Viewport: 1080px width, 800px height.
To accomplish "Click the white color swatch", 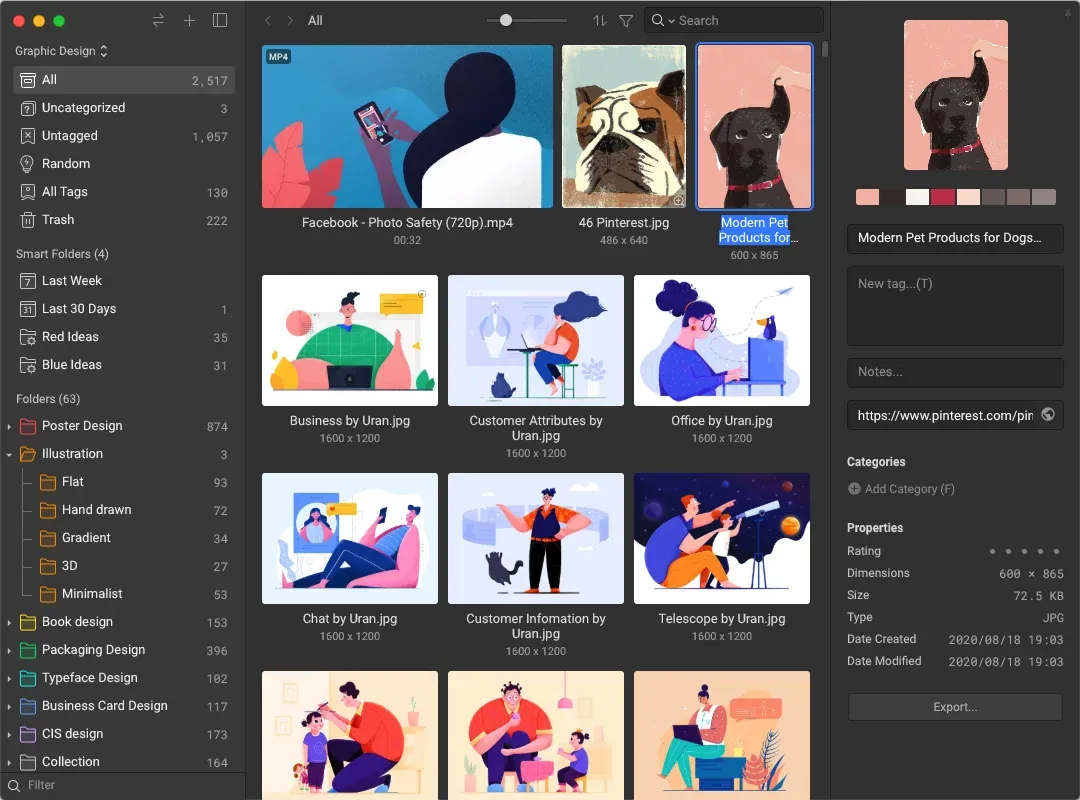I will [x=917, y=197].
